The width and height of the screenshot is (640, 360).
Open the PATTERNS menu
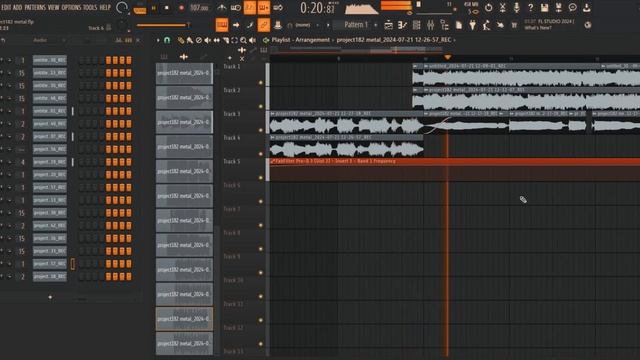[x=35, y=7]
